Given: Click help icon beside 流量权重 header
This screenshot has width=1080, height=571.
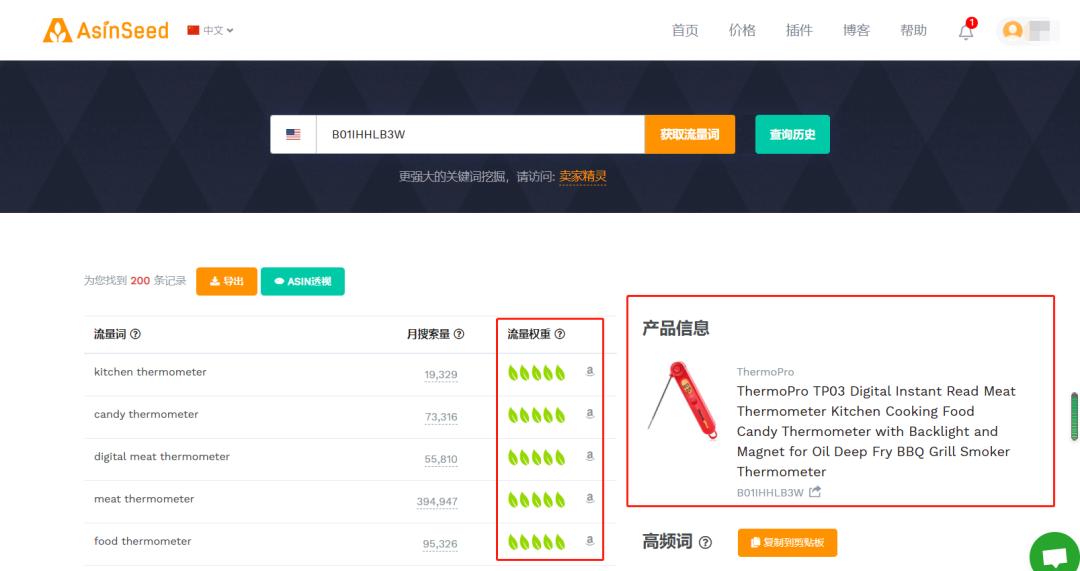Looking at the screenshot, I should [x=560, y=334].
